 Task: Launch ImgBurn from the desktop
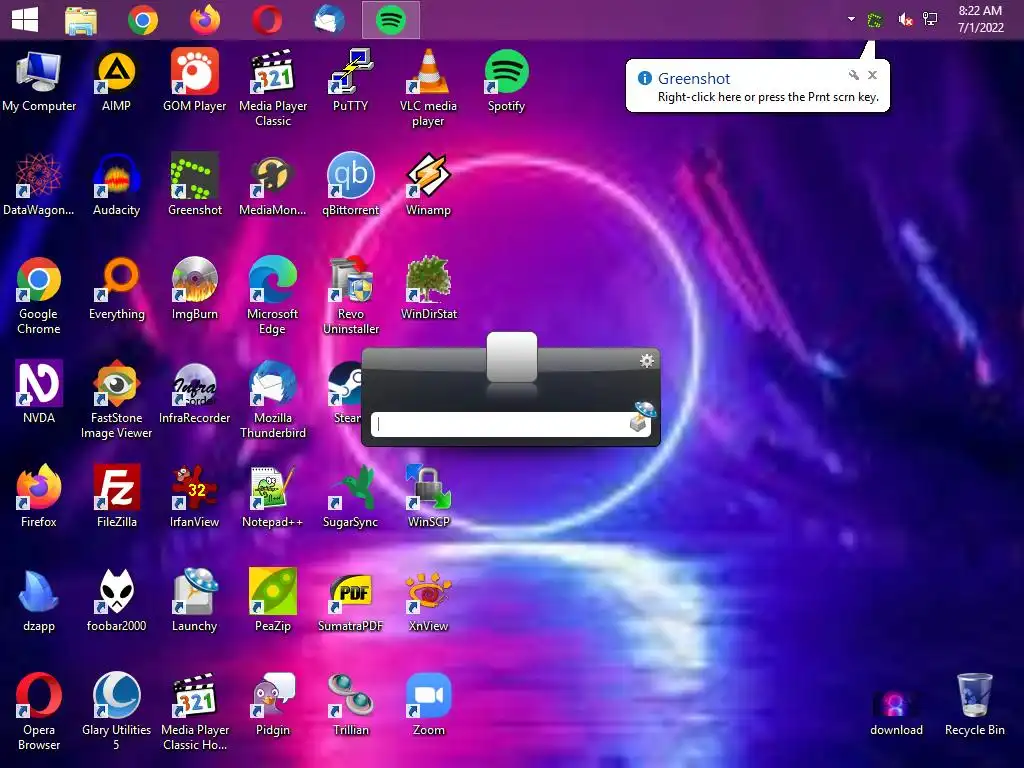tap(195, 289)
